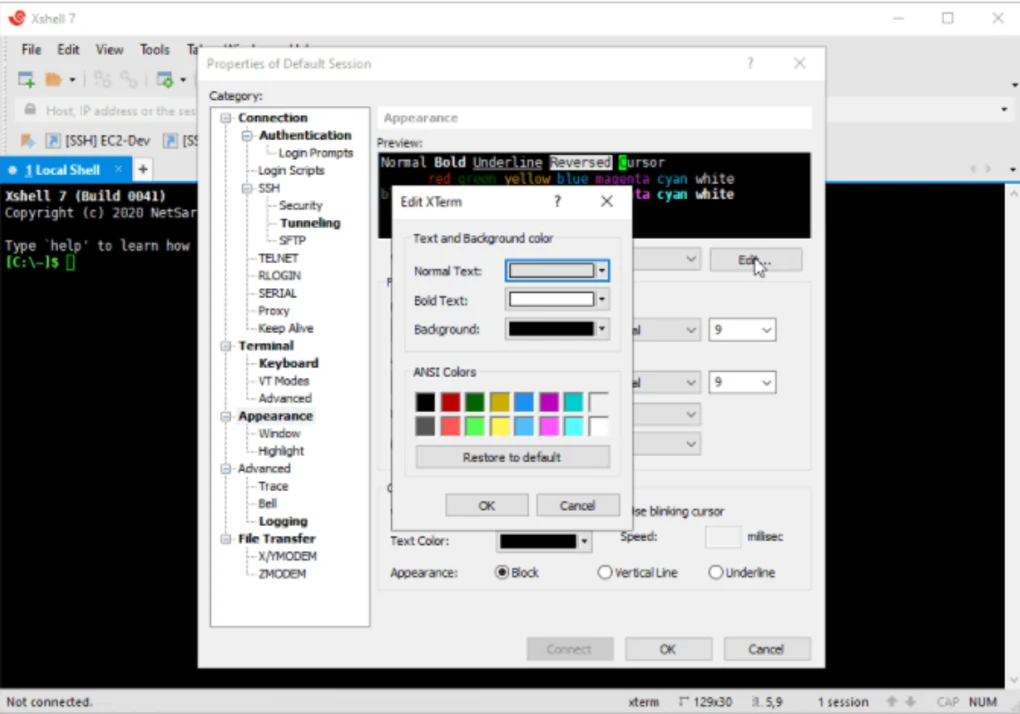This screenshot has height=714, width=1020.
Task: Close the Local Shell tab
Action: 118,169
